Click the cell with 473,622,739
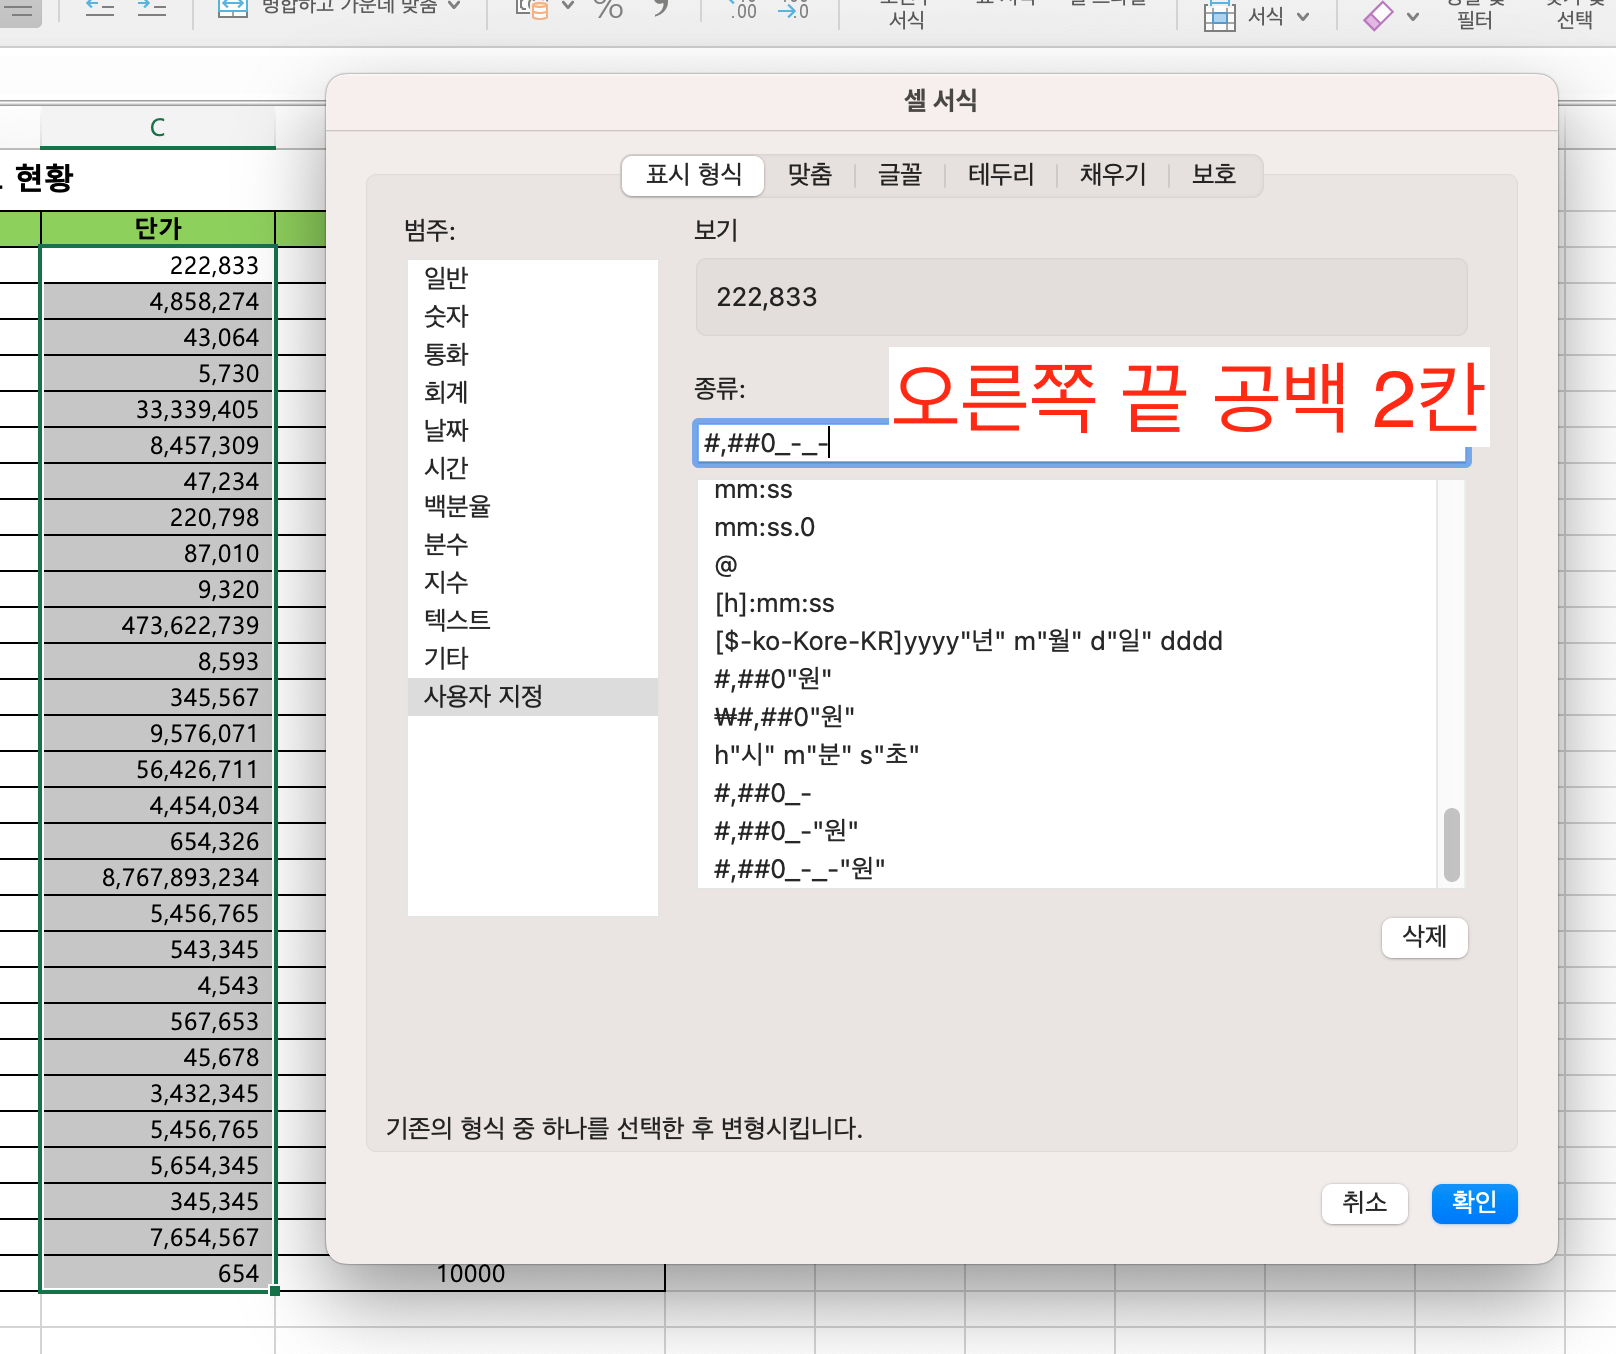Viewport: 1616px width, 1354px height. pos(158,625)
